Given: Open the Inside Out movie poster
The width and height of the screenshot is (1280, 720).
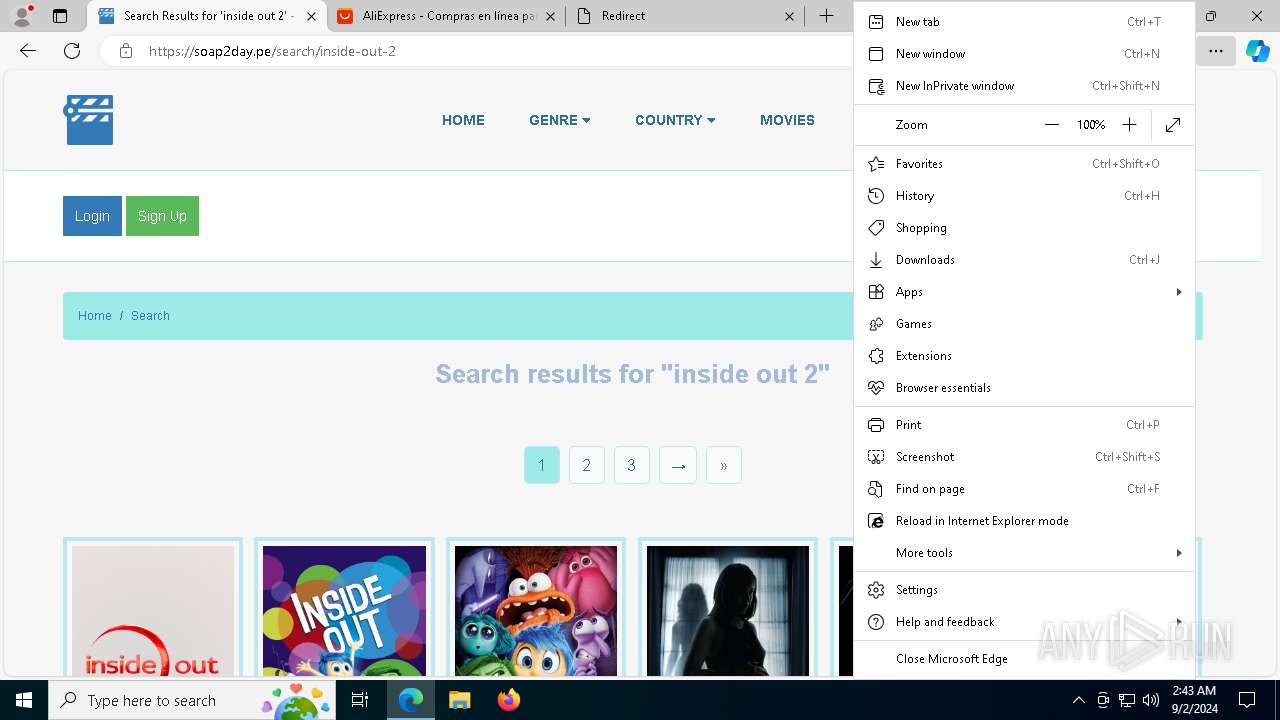Looking at the screenshot, I should (x=344, y=610).
